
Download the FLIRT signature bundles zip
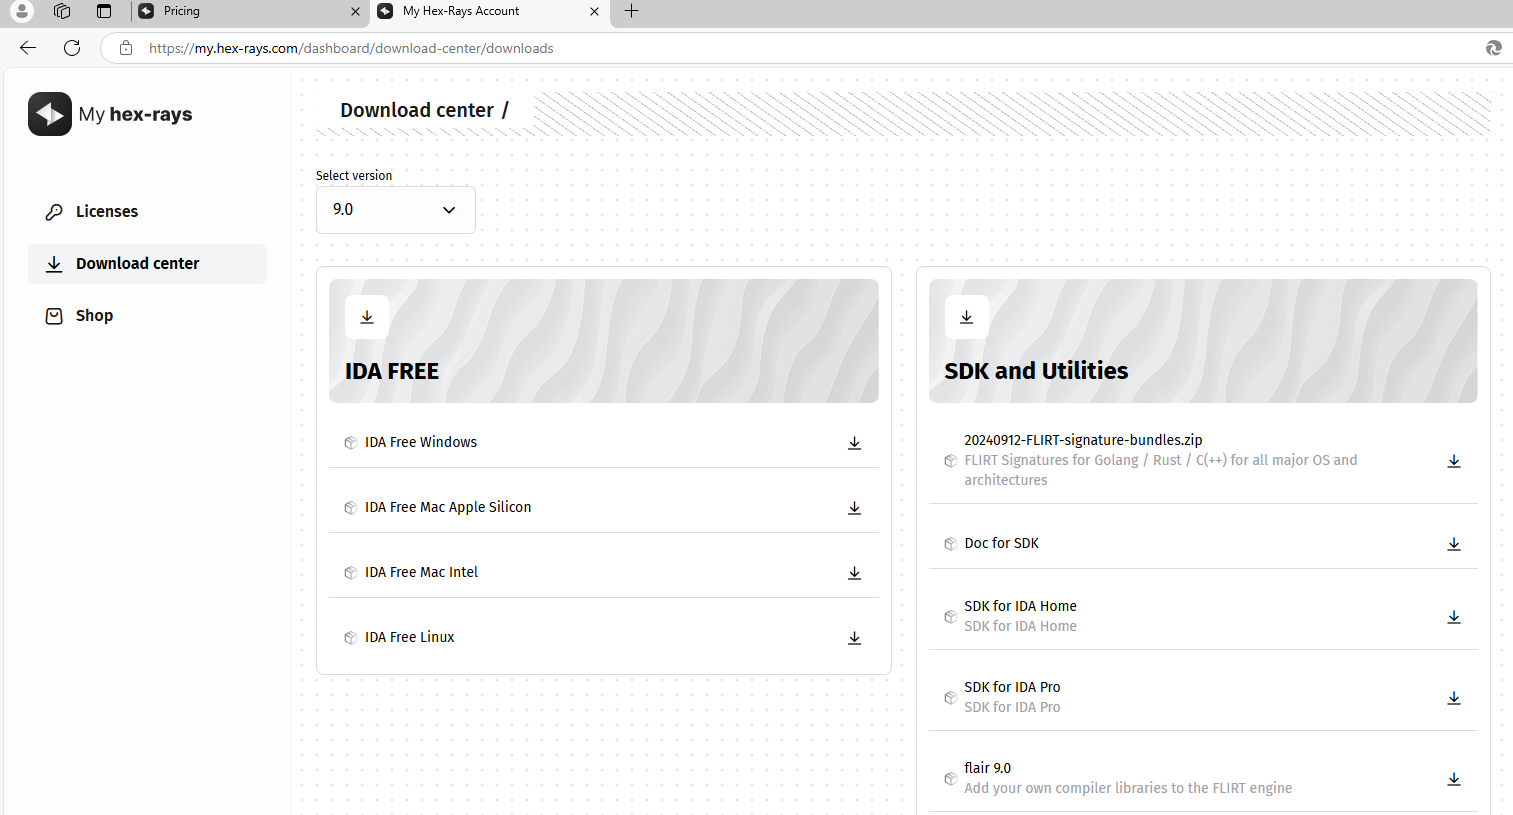[1454, 461]
